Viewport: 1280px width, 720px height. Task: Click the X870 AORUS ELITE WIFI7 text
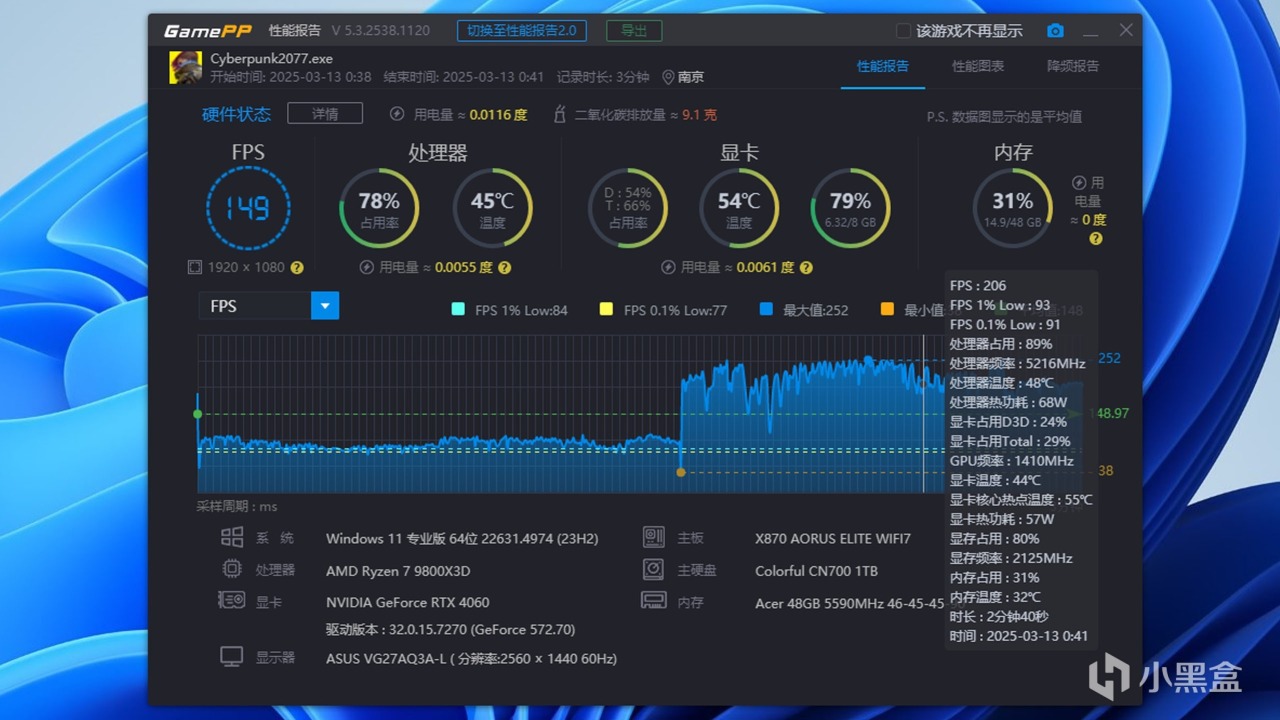tap(833, 539)
